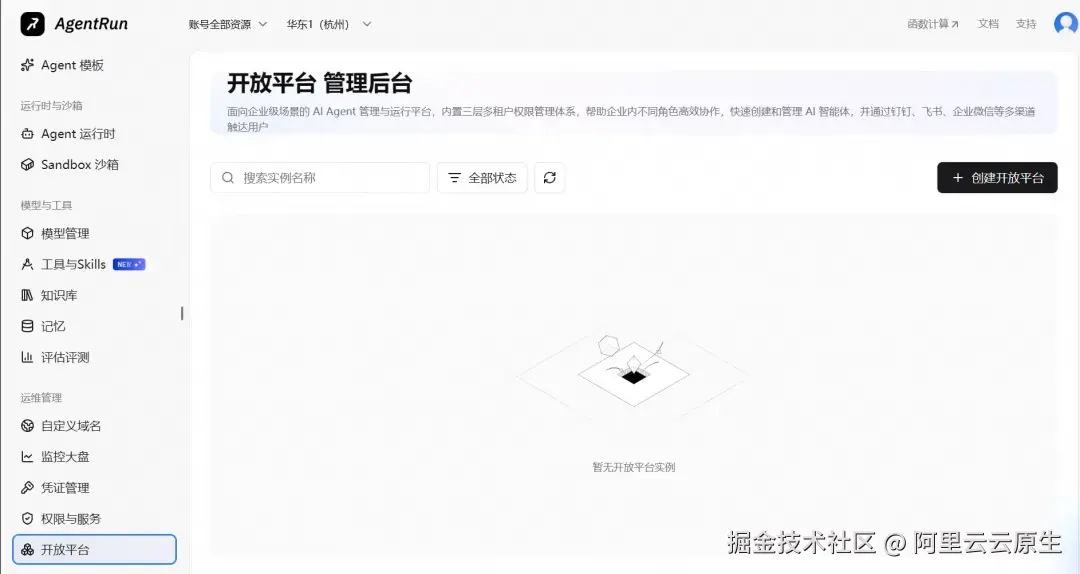This screenshot has height=574, width=1080.
Task: Click the filter icon in 全部状态
Action: 454,178
